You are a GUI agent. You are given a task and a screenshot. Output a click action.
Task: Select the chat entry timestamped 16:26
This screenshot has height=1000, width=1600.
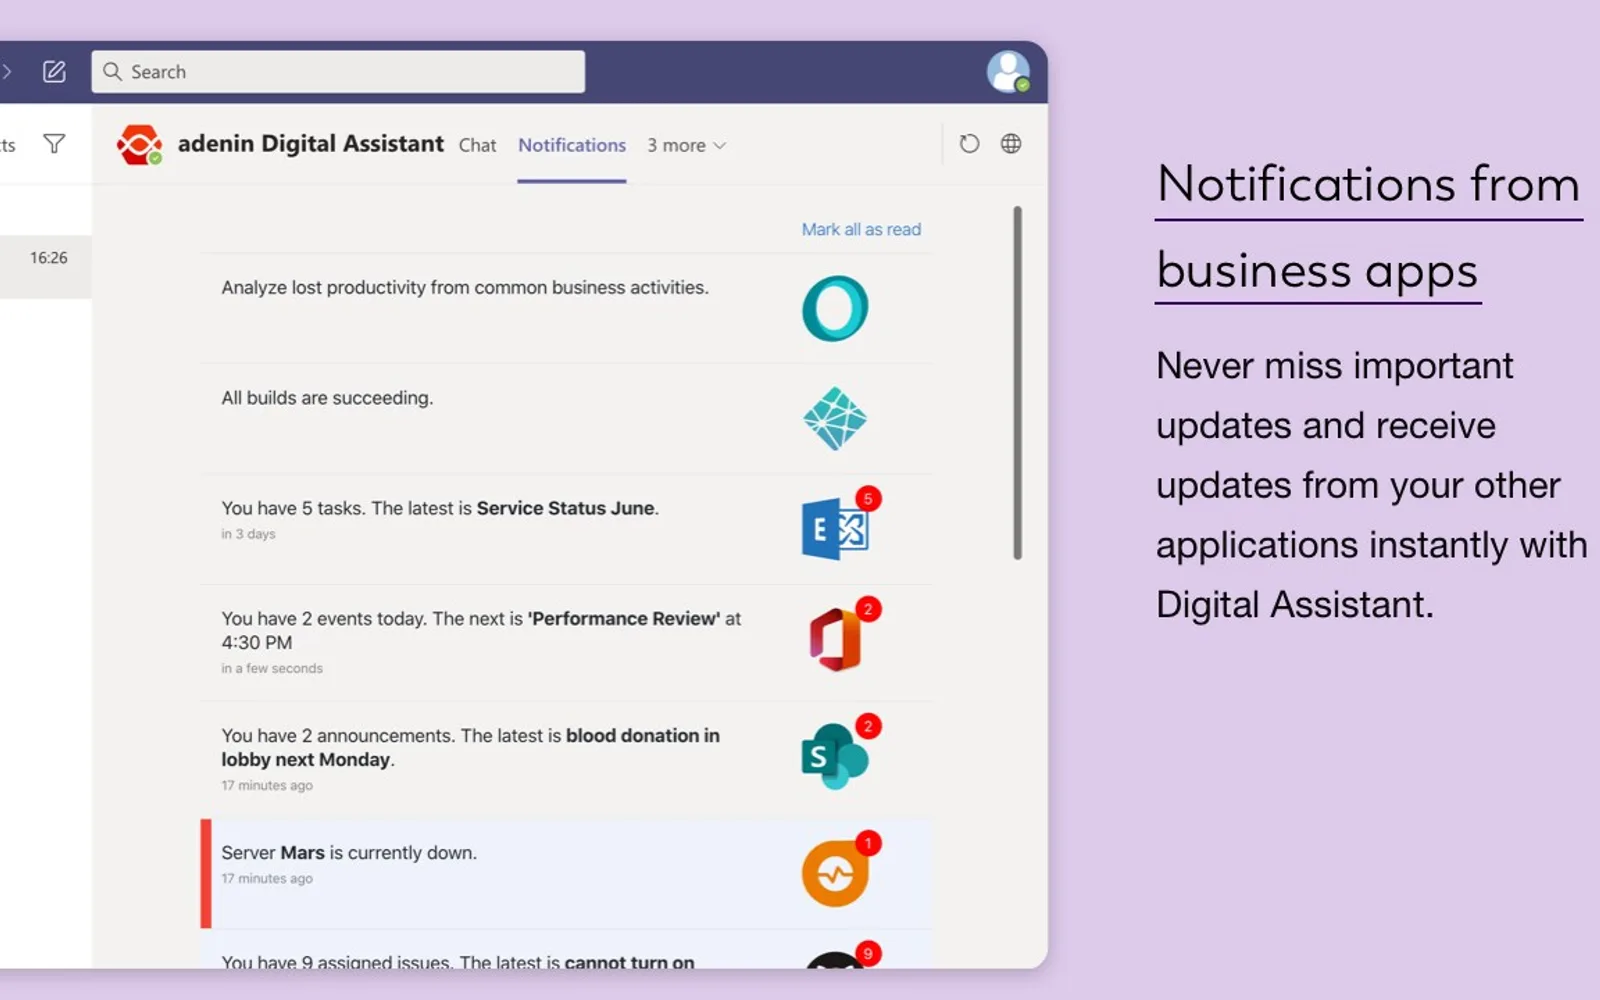point(46,267)
